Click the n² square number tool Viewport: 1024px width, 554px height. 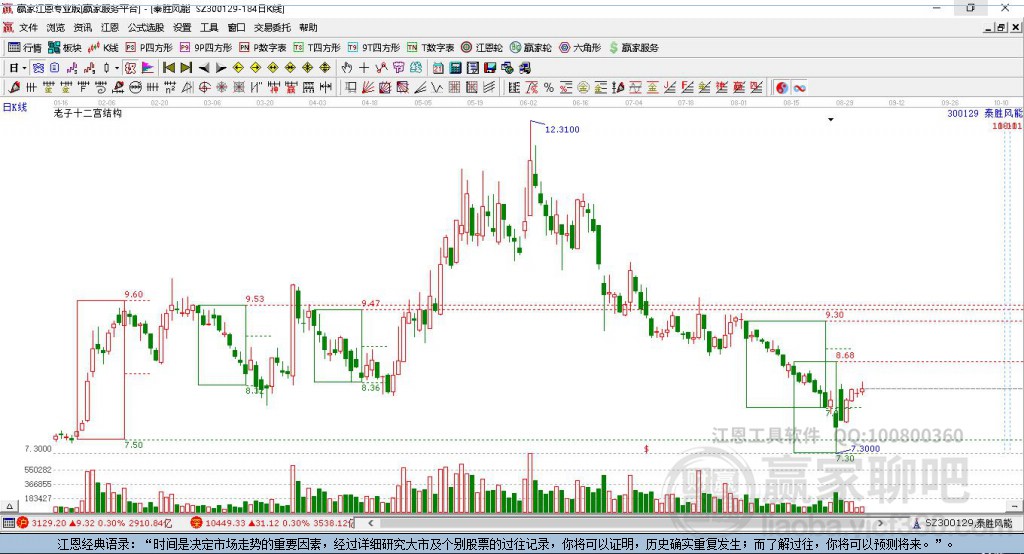click(170, 88)
